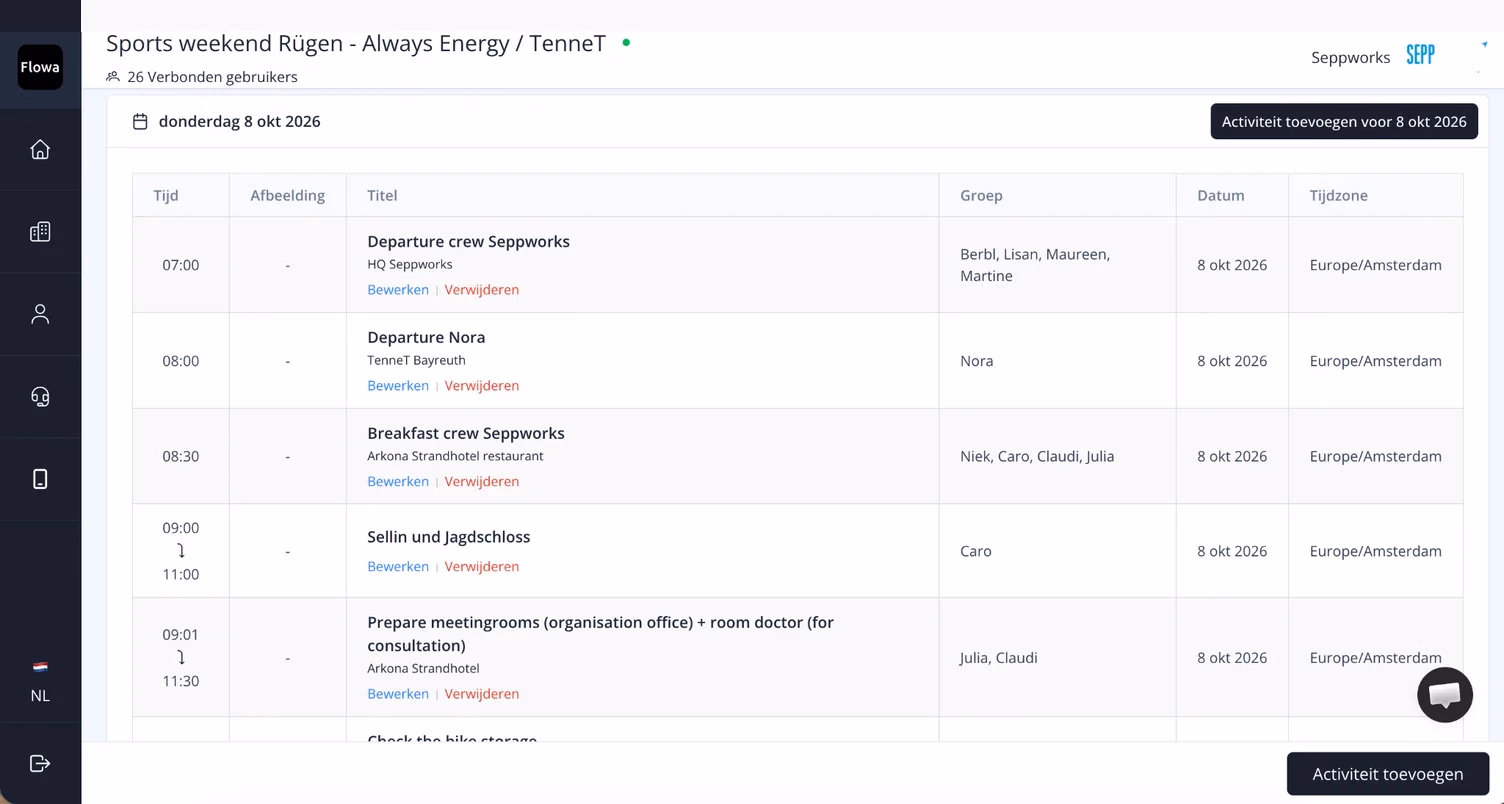Click the Departure Nora title
Image resolution: width=1504 pixels, height=804 pixels.
point(426,337)
